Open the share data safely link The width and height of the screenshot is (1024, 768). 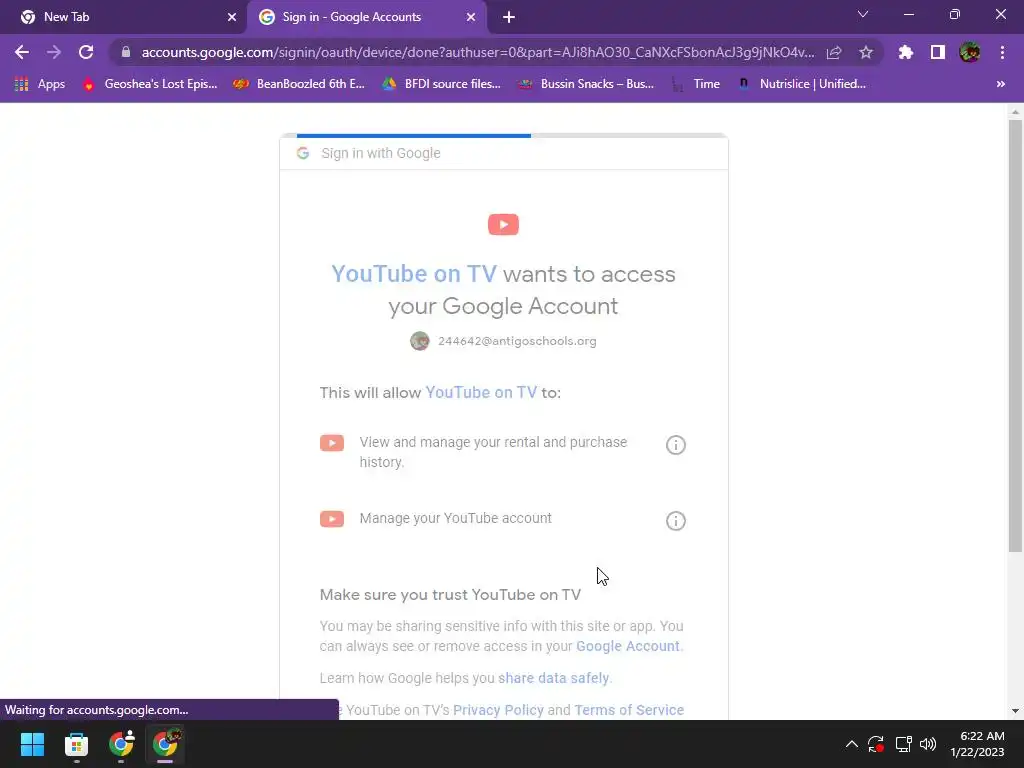pos(553,678)
